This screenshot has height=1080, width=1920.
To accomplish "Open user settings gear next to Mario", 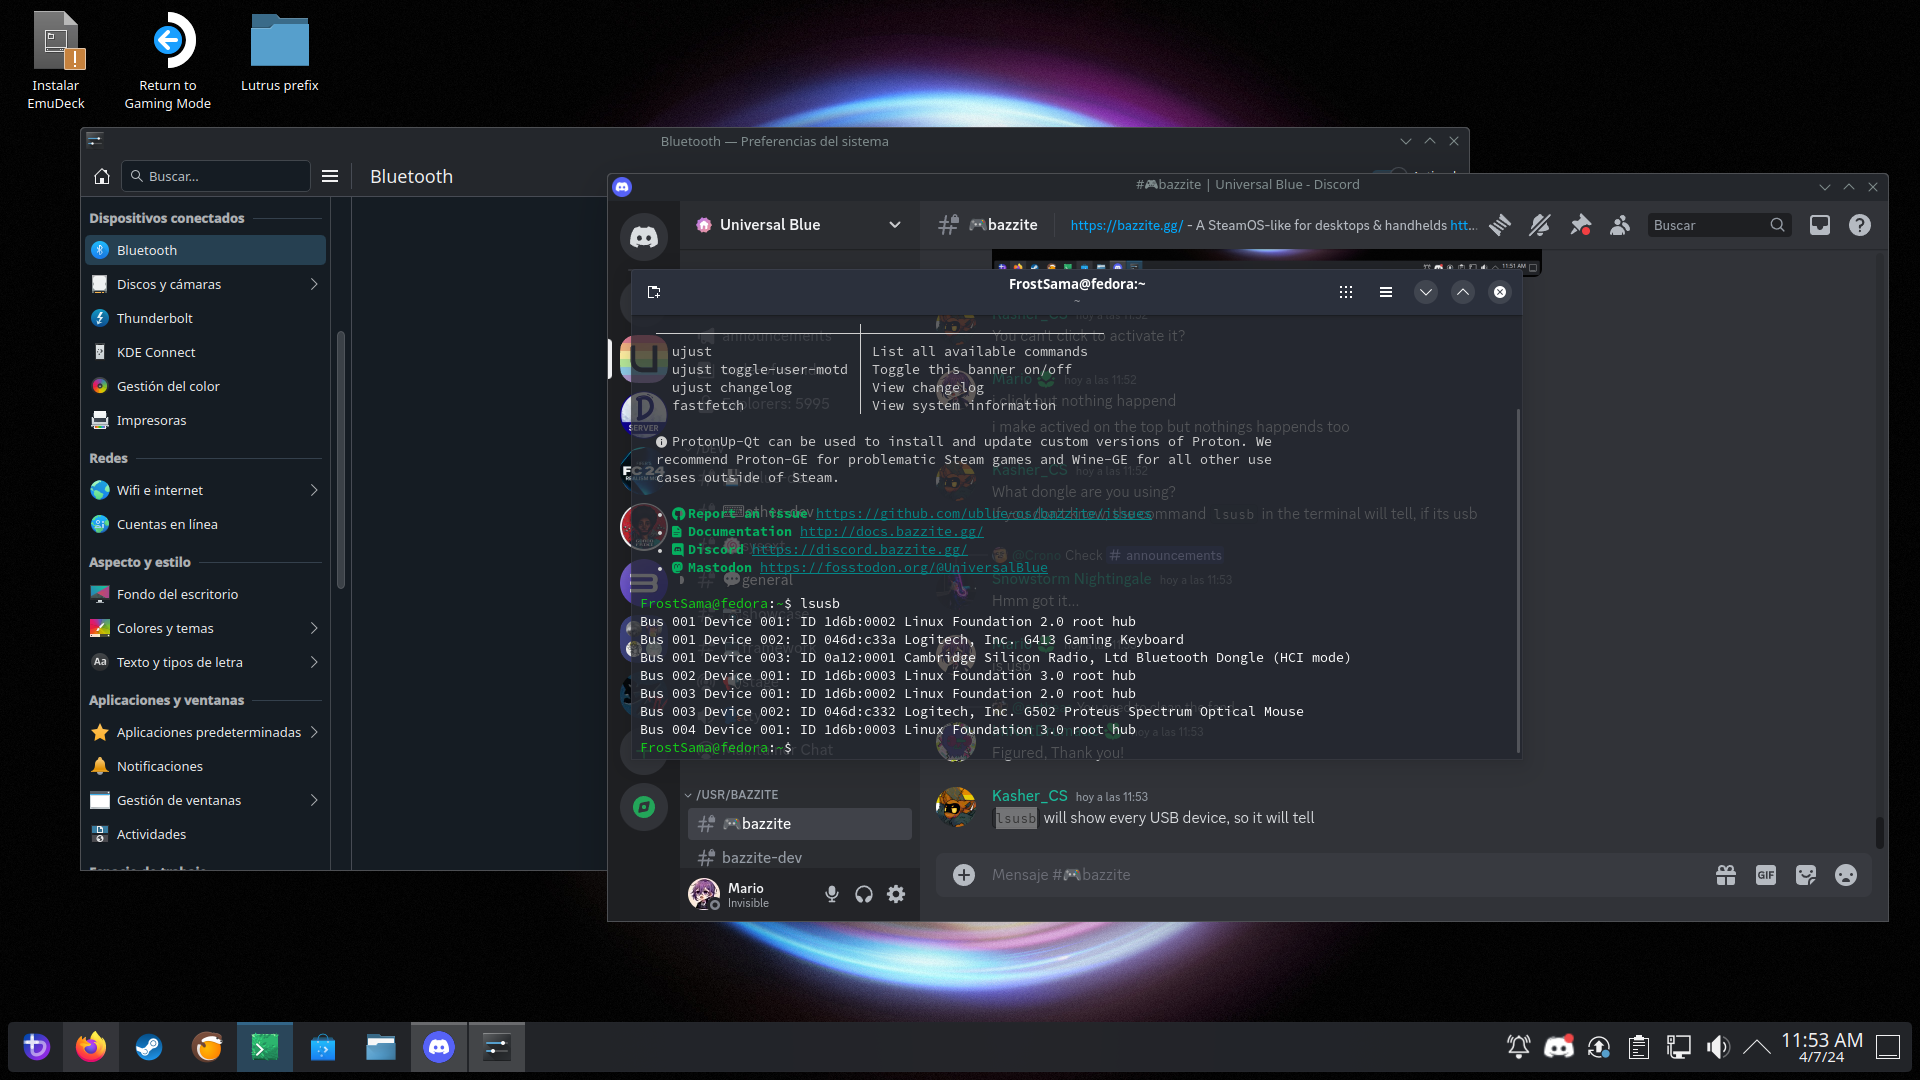I will pyautogui.click(x=896, y=894).
